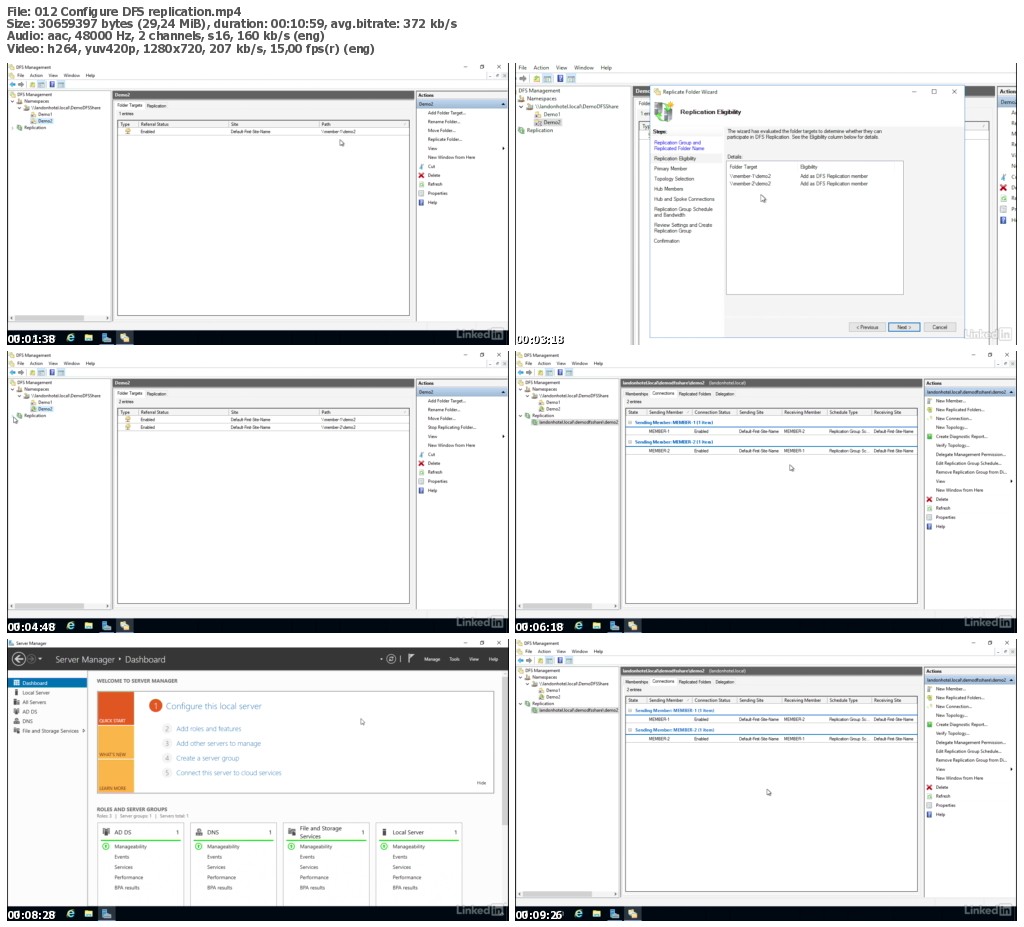Screen dimensions: 1024x927
Task: Collapse Sending Member MEMBER-1 group in 00:06:18 frame
Action: (x=630, y=423)
